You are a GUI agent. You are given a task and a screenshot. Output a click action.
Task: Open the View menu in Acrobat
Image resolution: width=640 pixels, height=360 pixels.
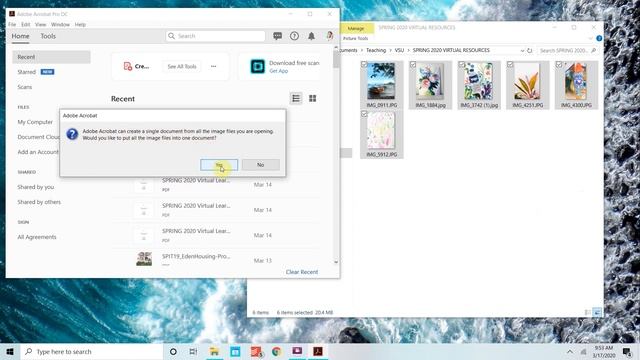pos(40,24)
